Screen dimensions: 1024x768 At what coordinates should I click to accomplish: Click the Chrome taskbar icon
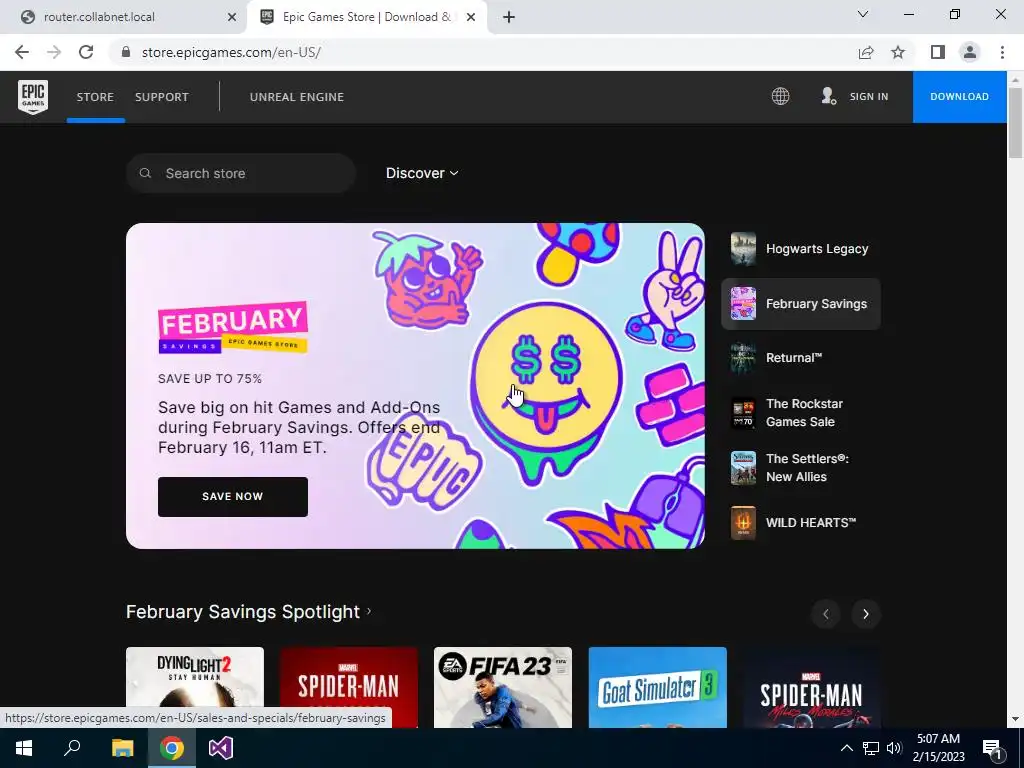pos(172,748)
